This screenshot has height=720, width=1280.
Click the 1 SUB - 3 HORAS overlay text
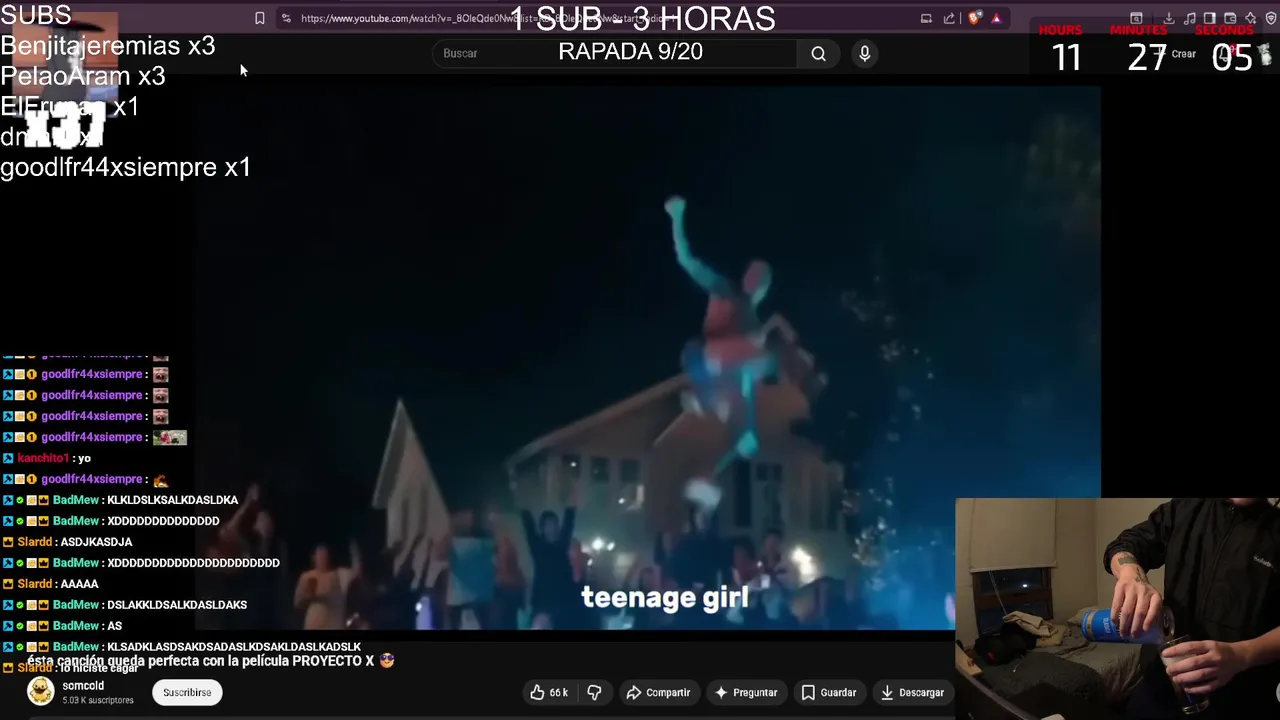click(x=642, y=18)
